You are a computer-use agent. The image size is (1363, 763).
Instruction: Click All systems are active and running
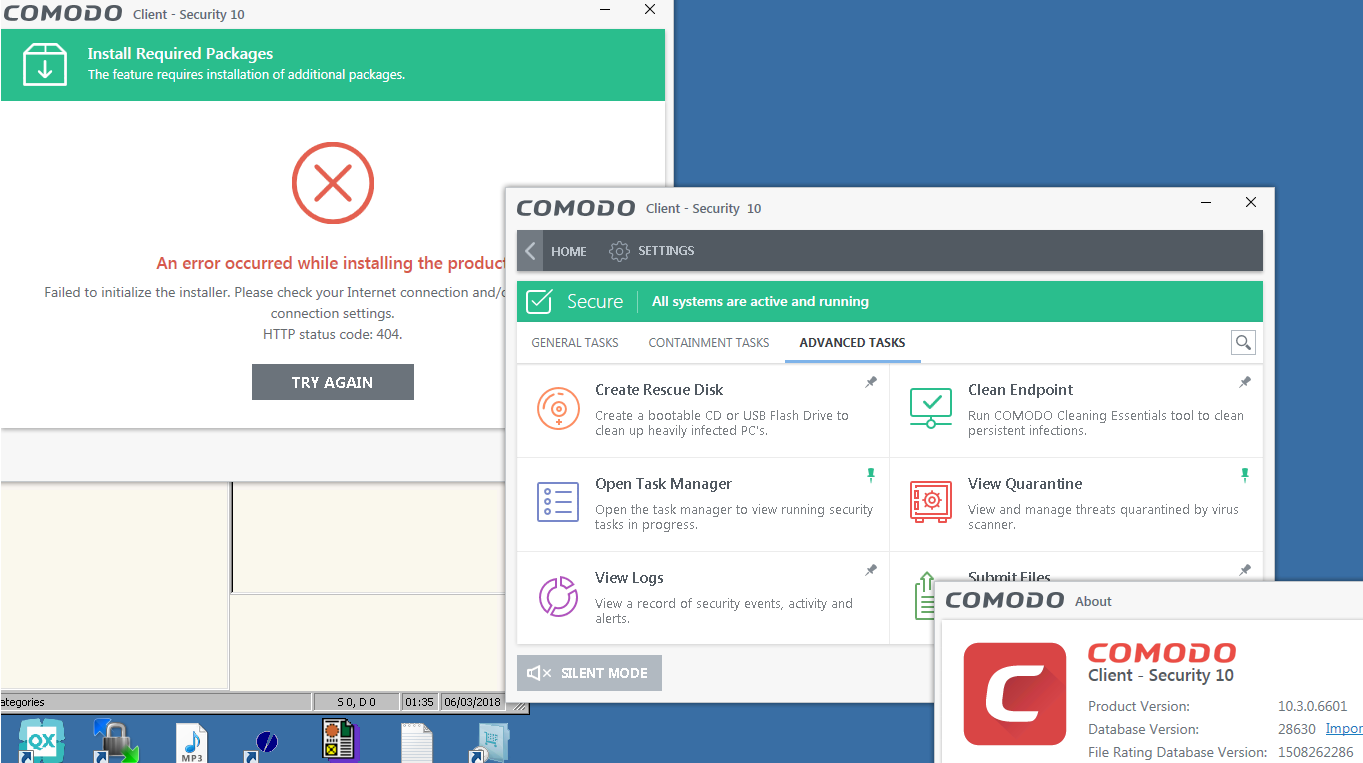coord(760,301)
